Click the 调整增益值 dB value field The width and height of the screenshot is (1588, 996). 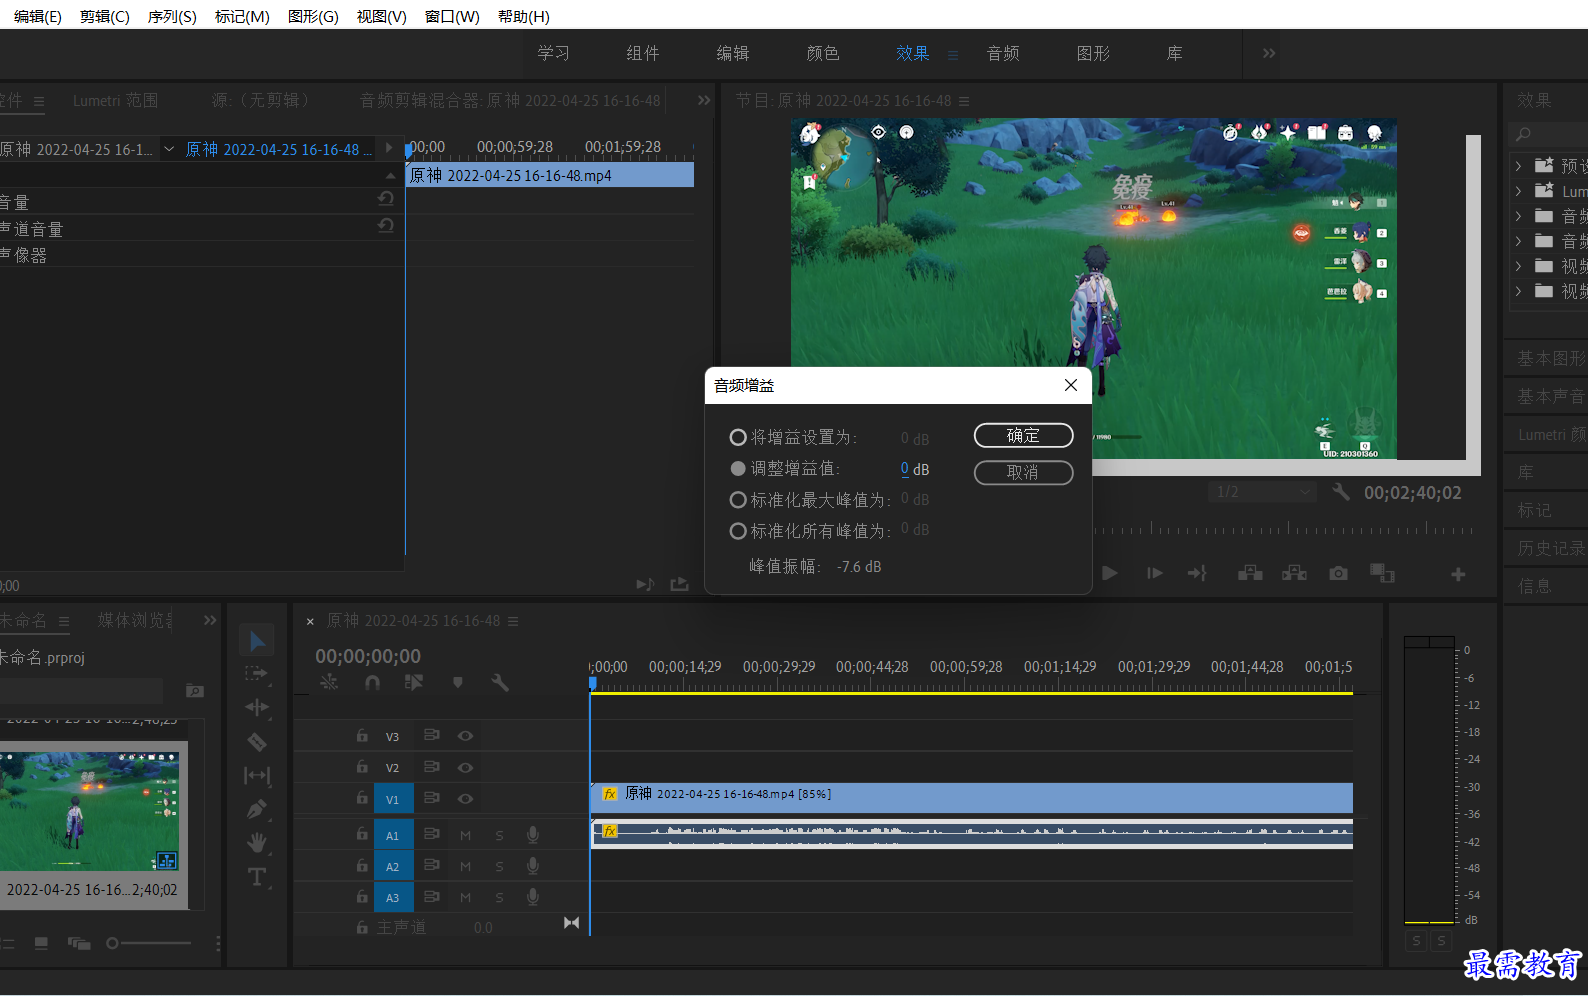pyautogui.click(x=905, y=468)
